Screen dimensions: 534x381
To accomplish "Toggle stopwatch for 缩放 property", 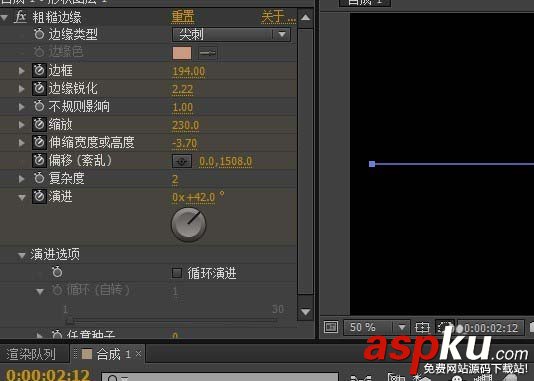I will [39, 124].
